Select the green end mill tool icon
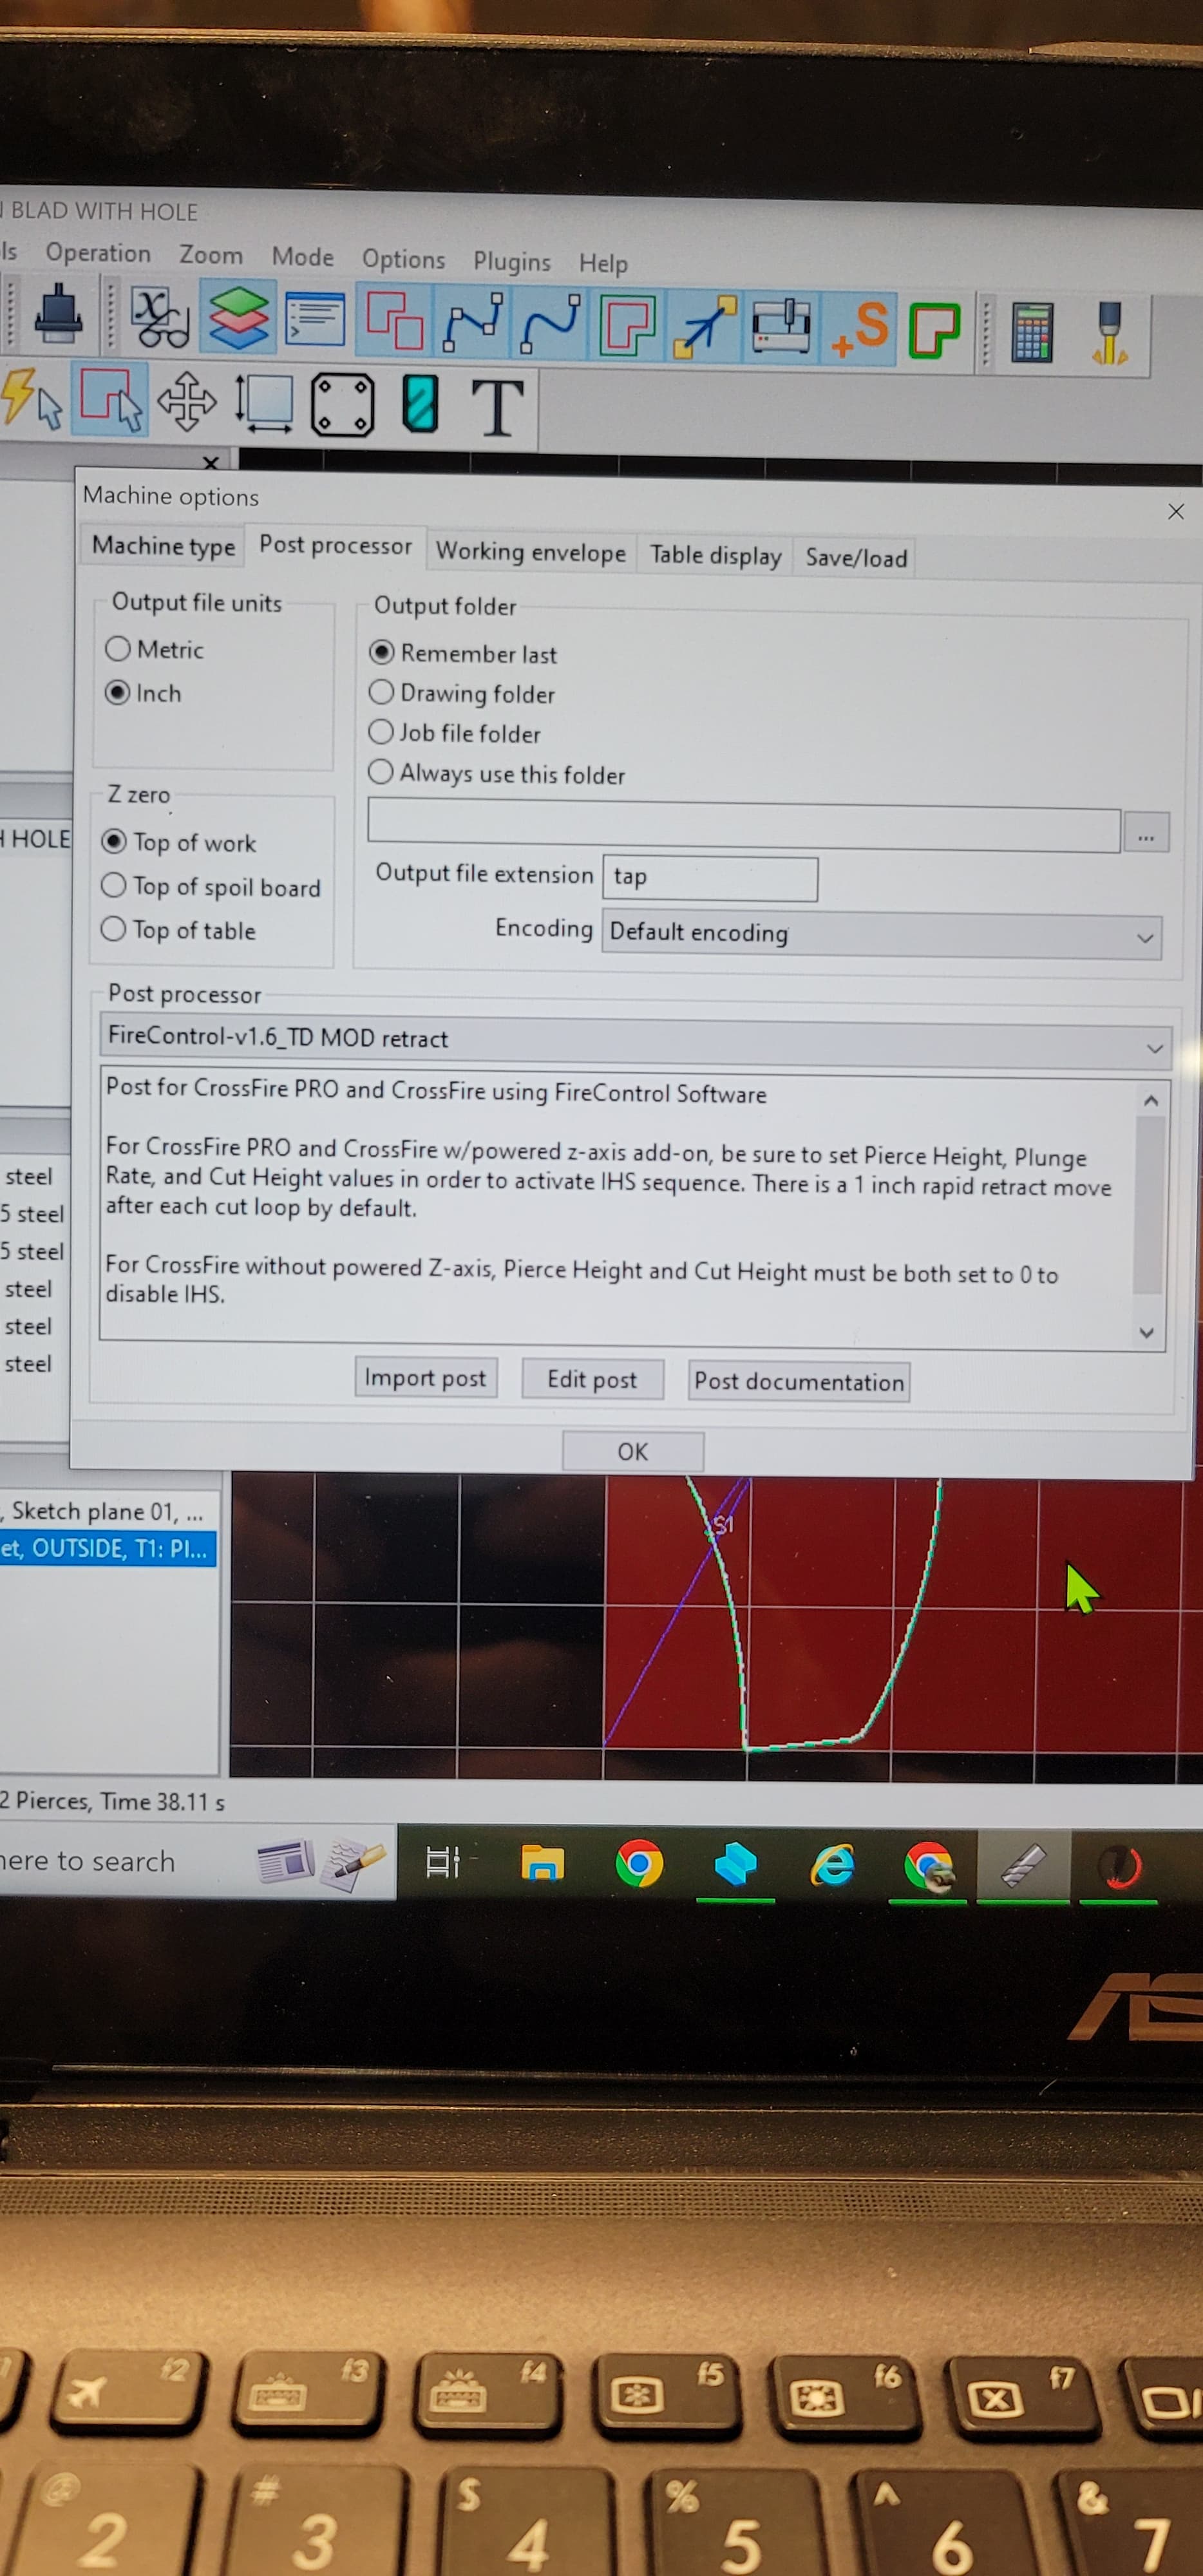Image resolution: width=1203 pixels, height=2576 pixels. pos(420,404)
